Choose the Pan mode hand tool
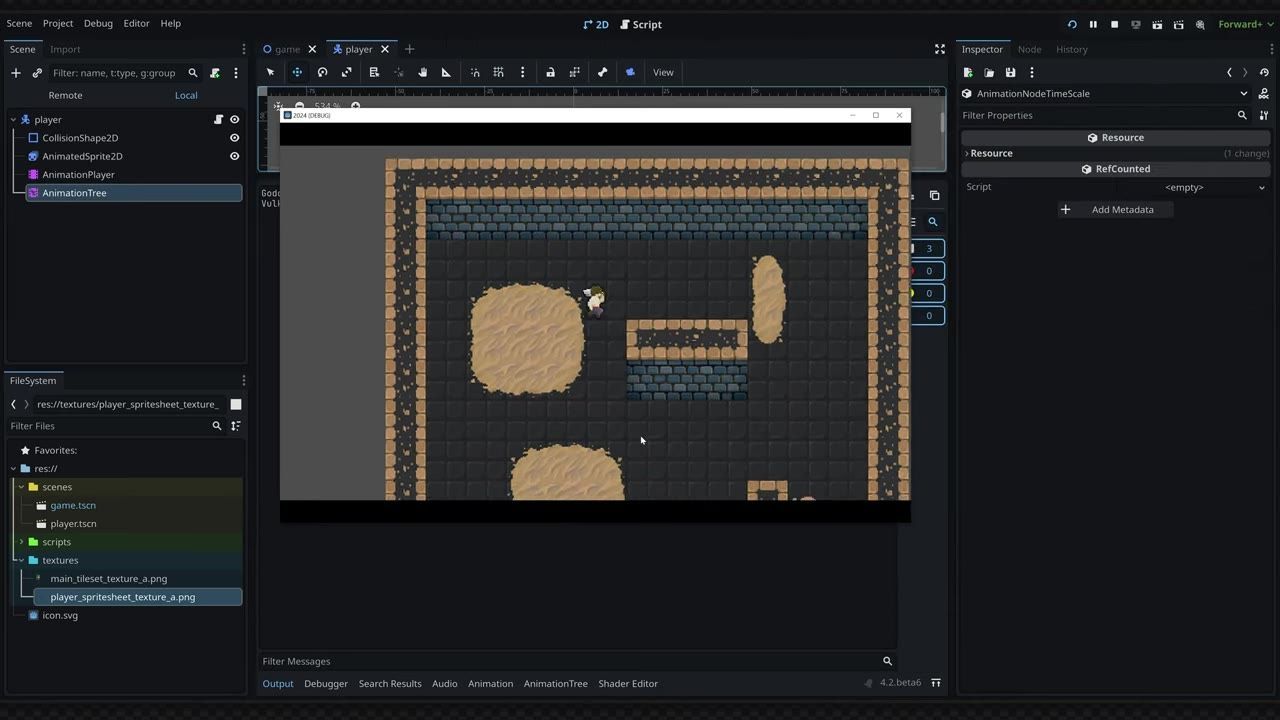Image resolution: width=1280 pixels, height=720 pixels. pos(422,72)
